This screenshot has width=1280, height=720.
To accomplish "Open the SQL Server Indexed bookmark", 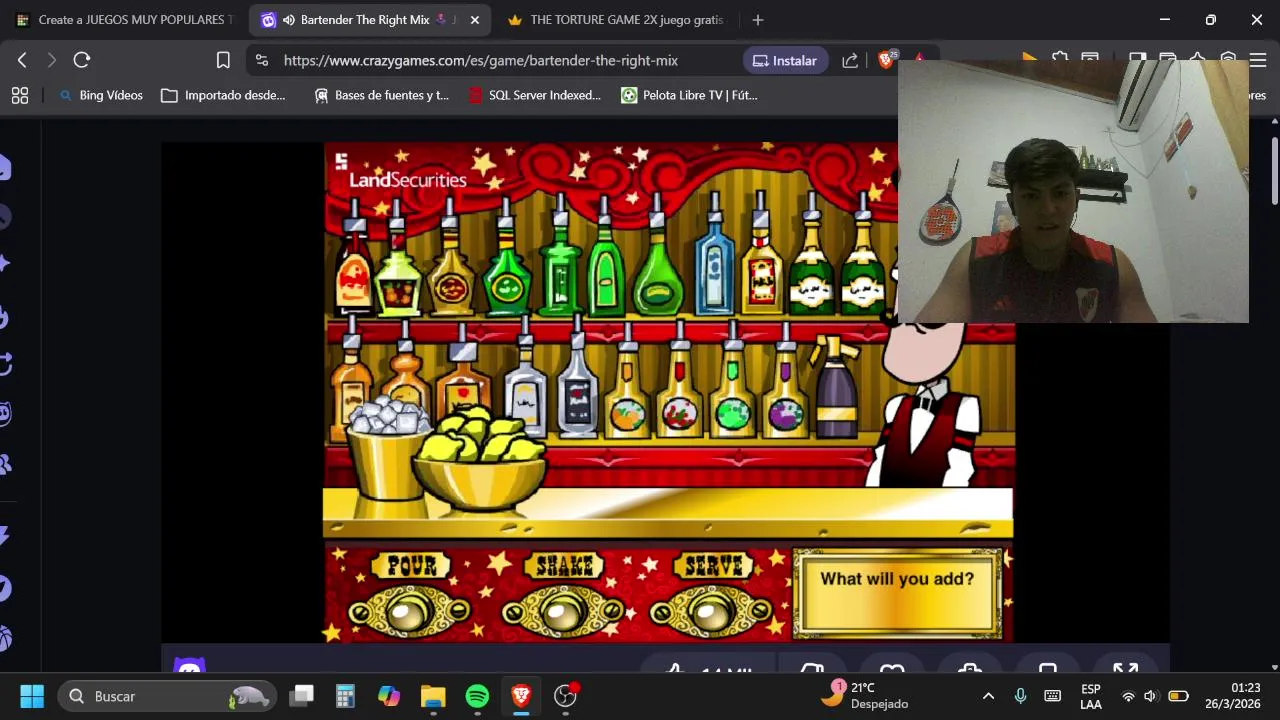I will coord(534,95).
